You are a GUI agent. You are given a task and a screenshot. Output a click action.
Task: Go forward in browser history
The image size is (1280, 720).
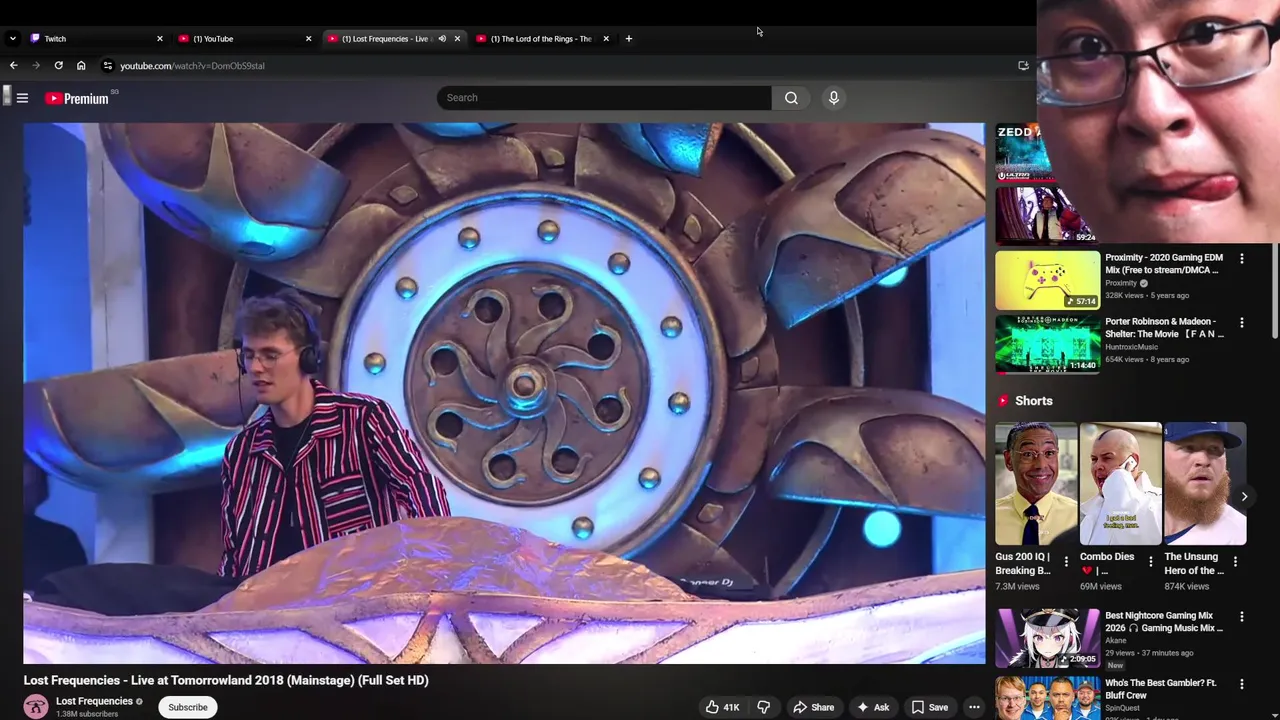(x=36, y=66)
